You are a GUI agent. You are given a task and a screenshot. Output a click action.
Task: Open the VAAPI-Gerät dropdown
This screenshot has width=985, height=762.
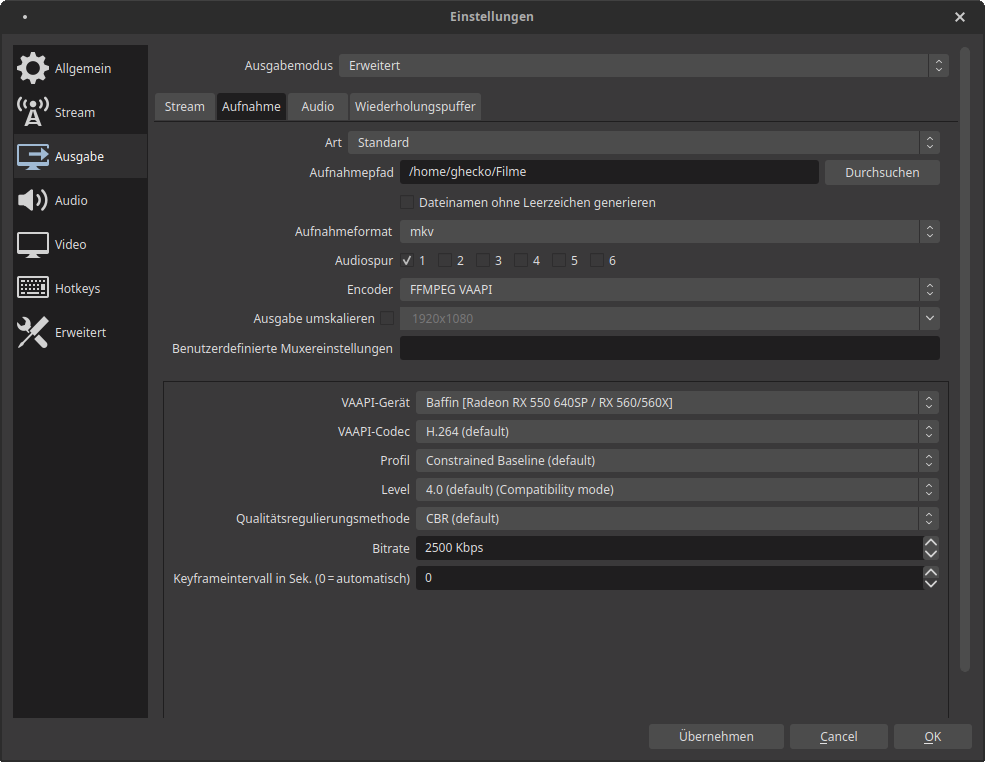tap(677, 403)
